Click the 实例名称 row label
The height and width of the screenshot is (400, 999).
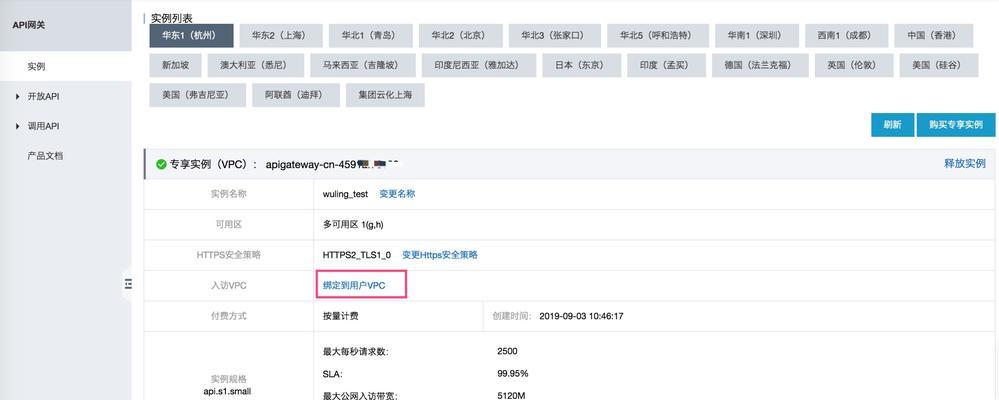[228, 194]
